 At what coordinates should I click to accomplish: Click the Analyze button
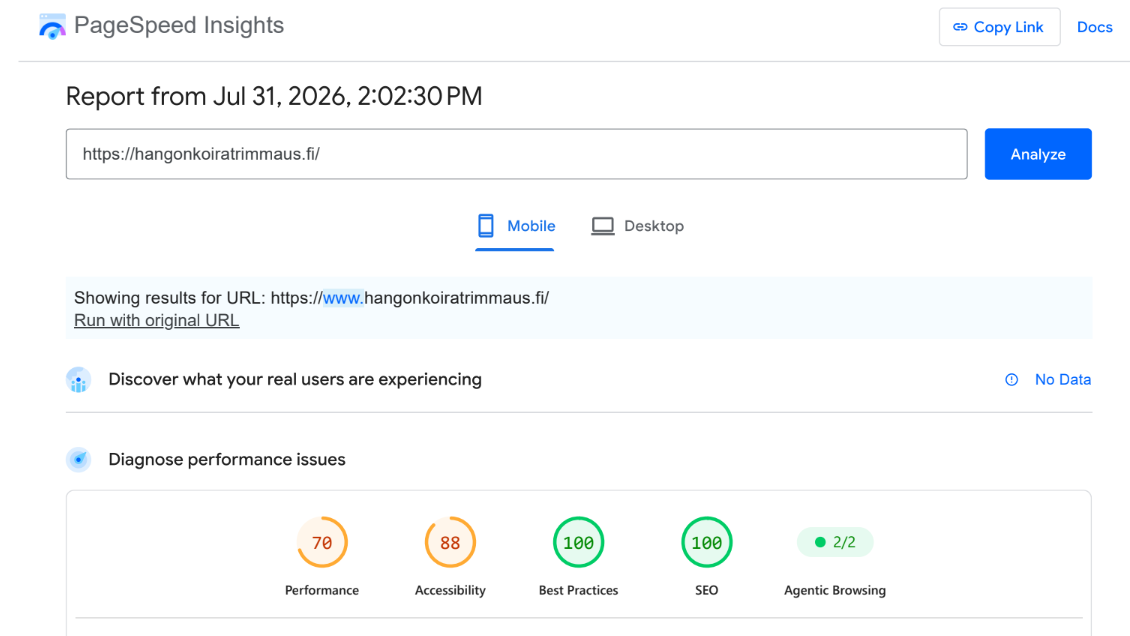click(1038, 154)
